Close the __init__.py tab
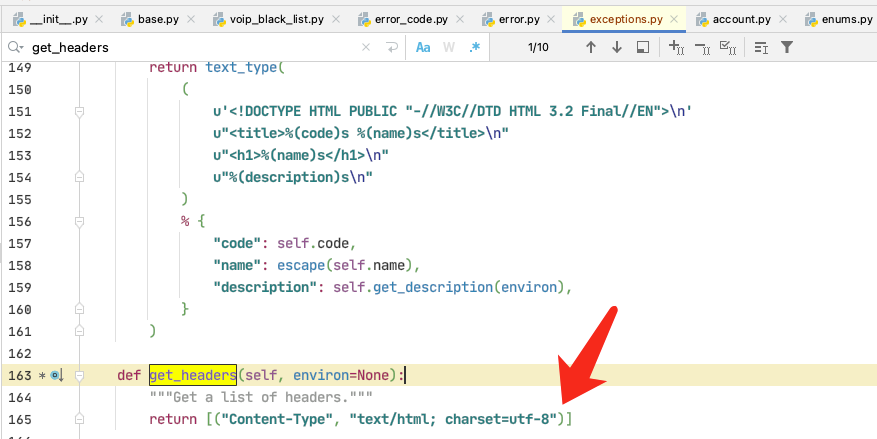Image resolution: width=877 pixels, height=439 pixels. (x=99, y=20)
